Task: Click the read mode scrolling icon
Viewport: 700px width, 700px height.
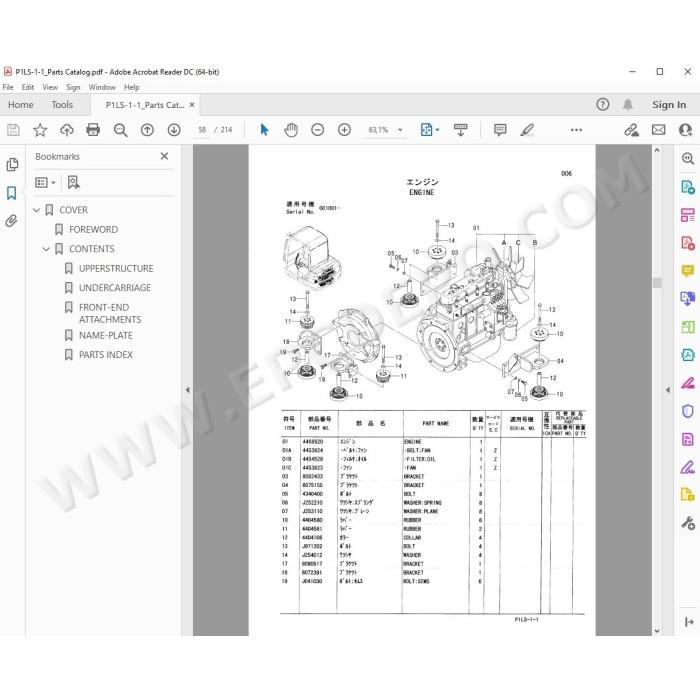Action: click(460, 130)
